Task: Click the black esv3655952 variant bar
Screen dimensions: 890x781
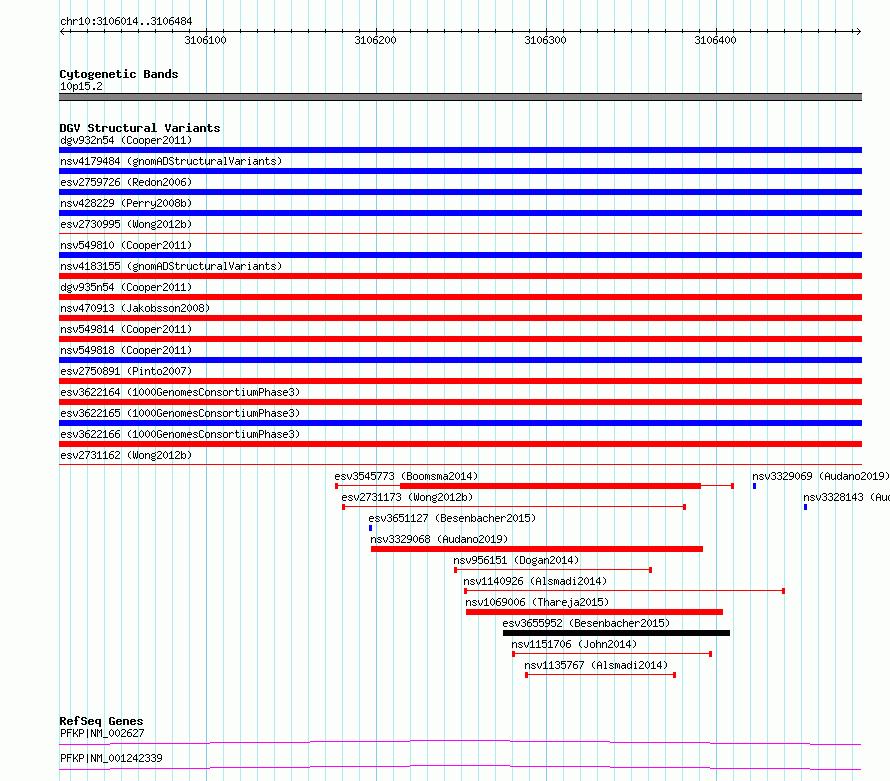Action: coord(616,633)
